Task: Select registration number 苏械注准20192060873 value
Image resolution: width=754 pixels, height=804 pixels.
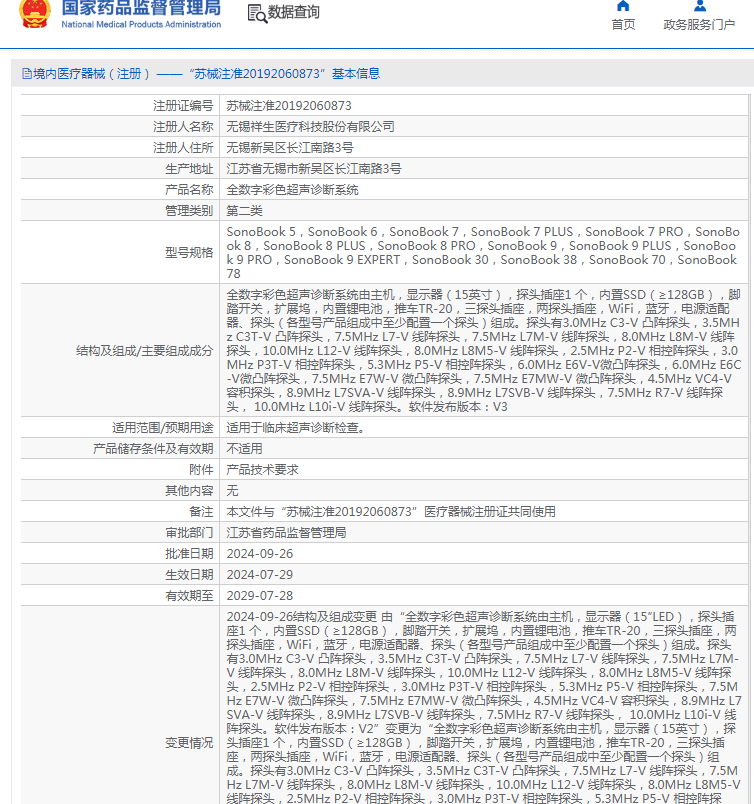Action: point(289,106)
